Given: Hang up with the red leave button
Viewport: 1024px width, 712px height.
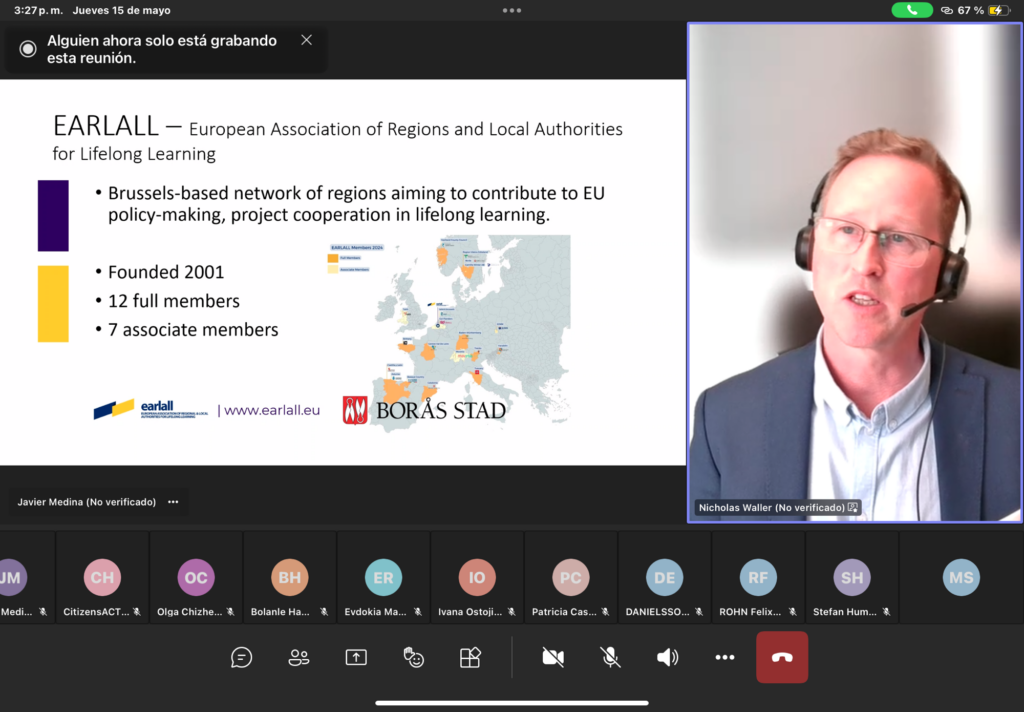Looking at the screenshot, I should [782, 657].
